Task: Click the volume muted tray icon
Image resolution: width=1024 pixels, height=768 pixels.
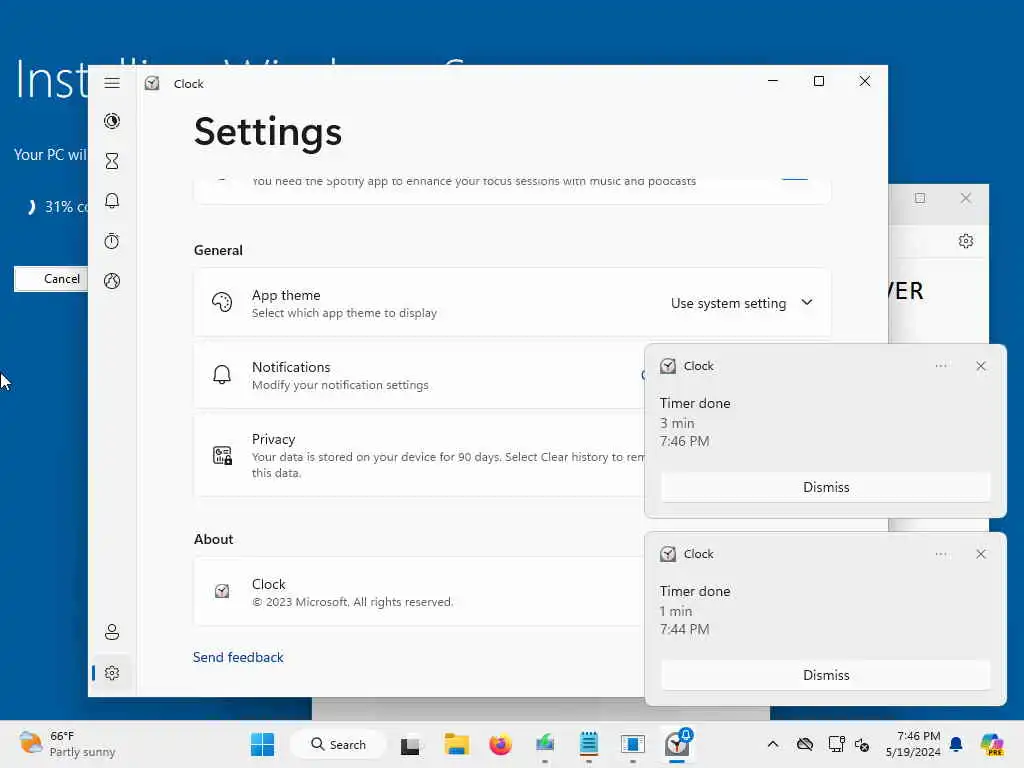Action: [x=862, y=744]
